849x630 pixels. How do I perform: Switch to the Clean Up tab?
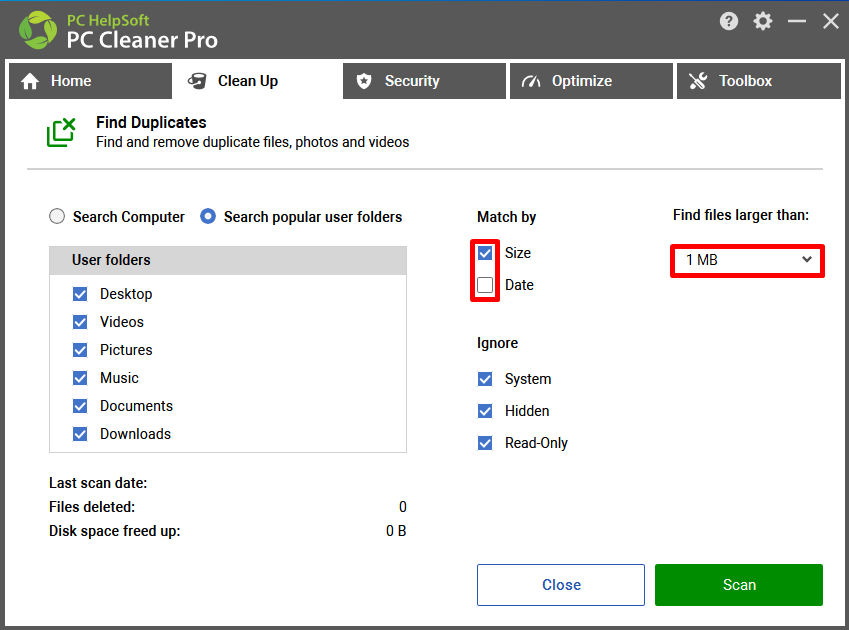[x=257, y=81]
